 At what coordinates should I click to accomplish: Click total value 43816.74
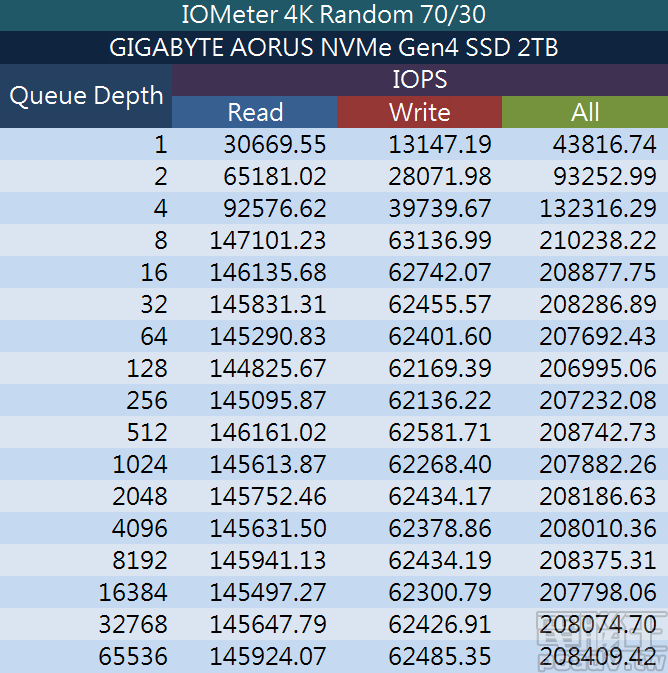tap(604, 144)
